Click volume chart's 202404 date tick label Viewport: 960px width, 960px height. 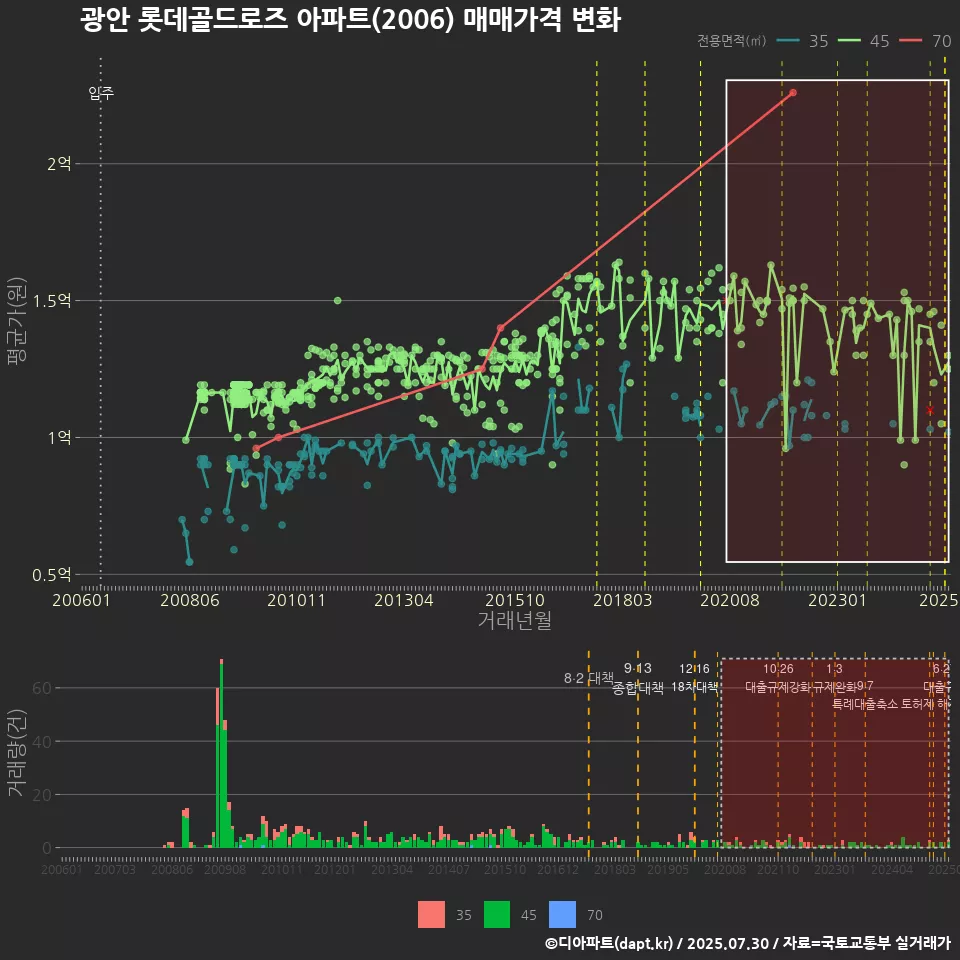pos(892,869)
